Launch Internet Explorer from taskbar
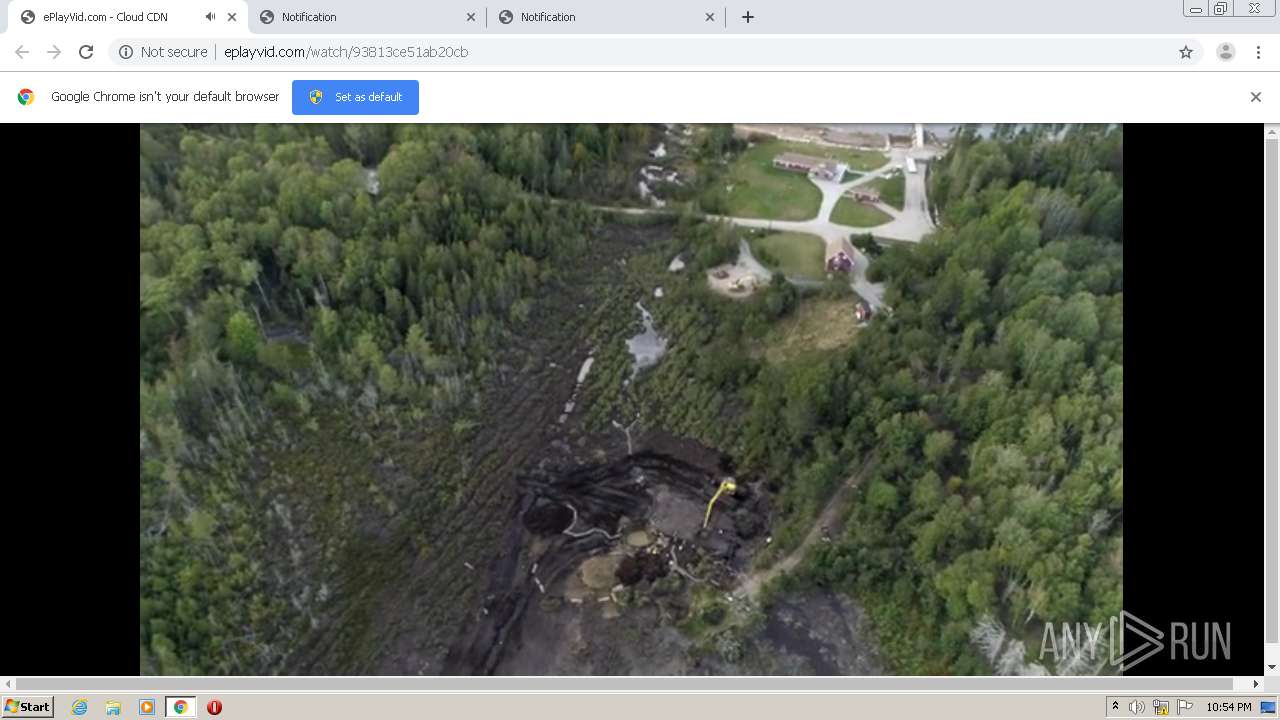The image size is (1280, 720). [x=80, y=707]
